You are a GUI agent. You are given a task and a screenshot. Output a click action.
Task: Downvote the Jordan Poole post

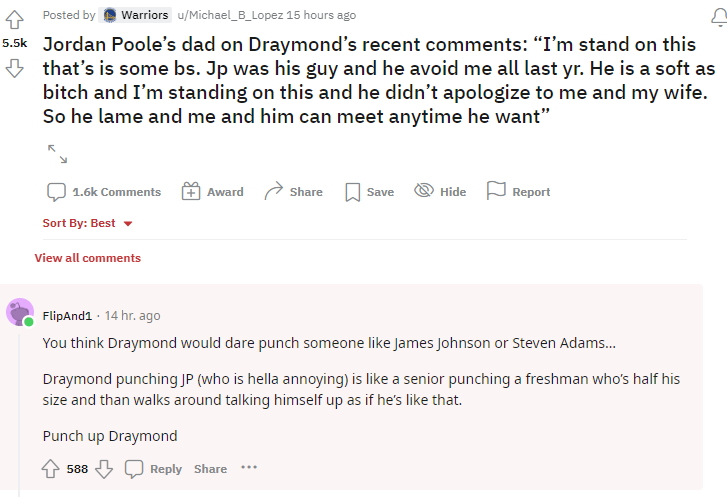click(14, 68)
